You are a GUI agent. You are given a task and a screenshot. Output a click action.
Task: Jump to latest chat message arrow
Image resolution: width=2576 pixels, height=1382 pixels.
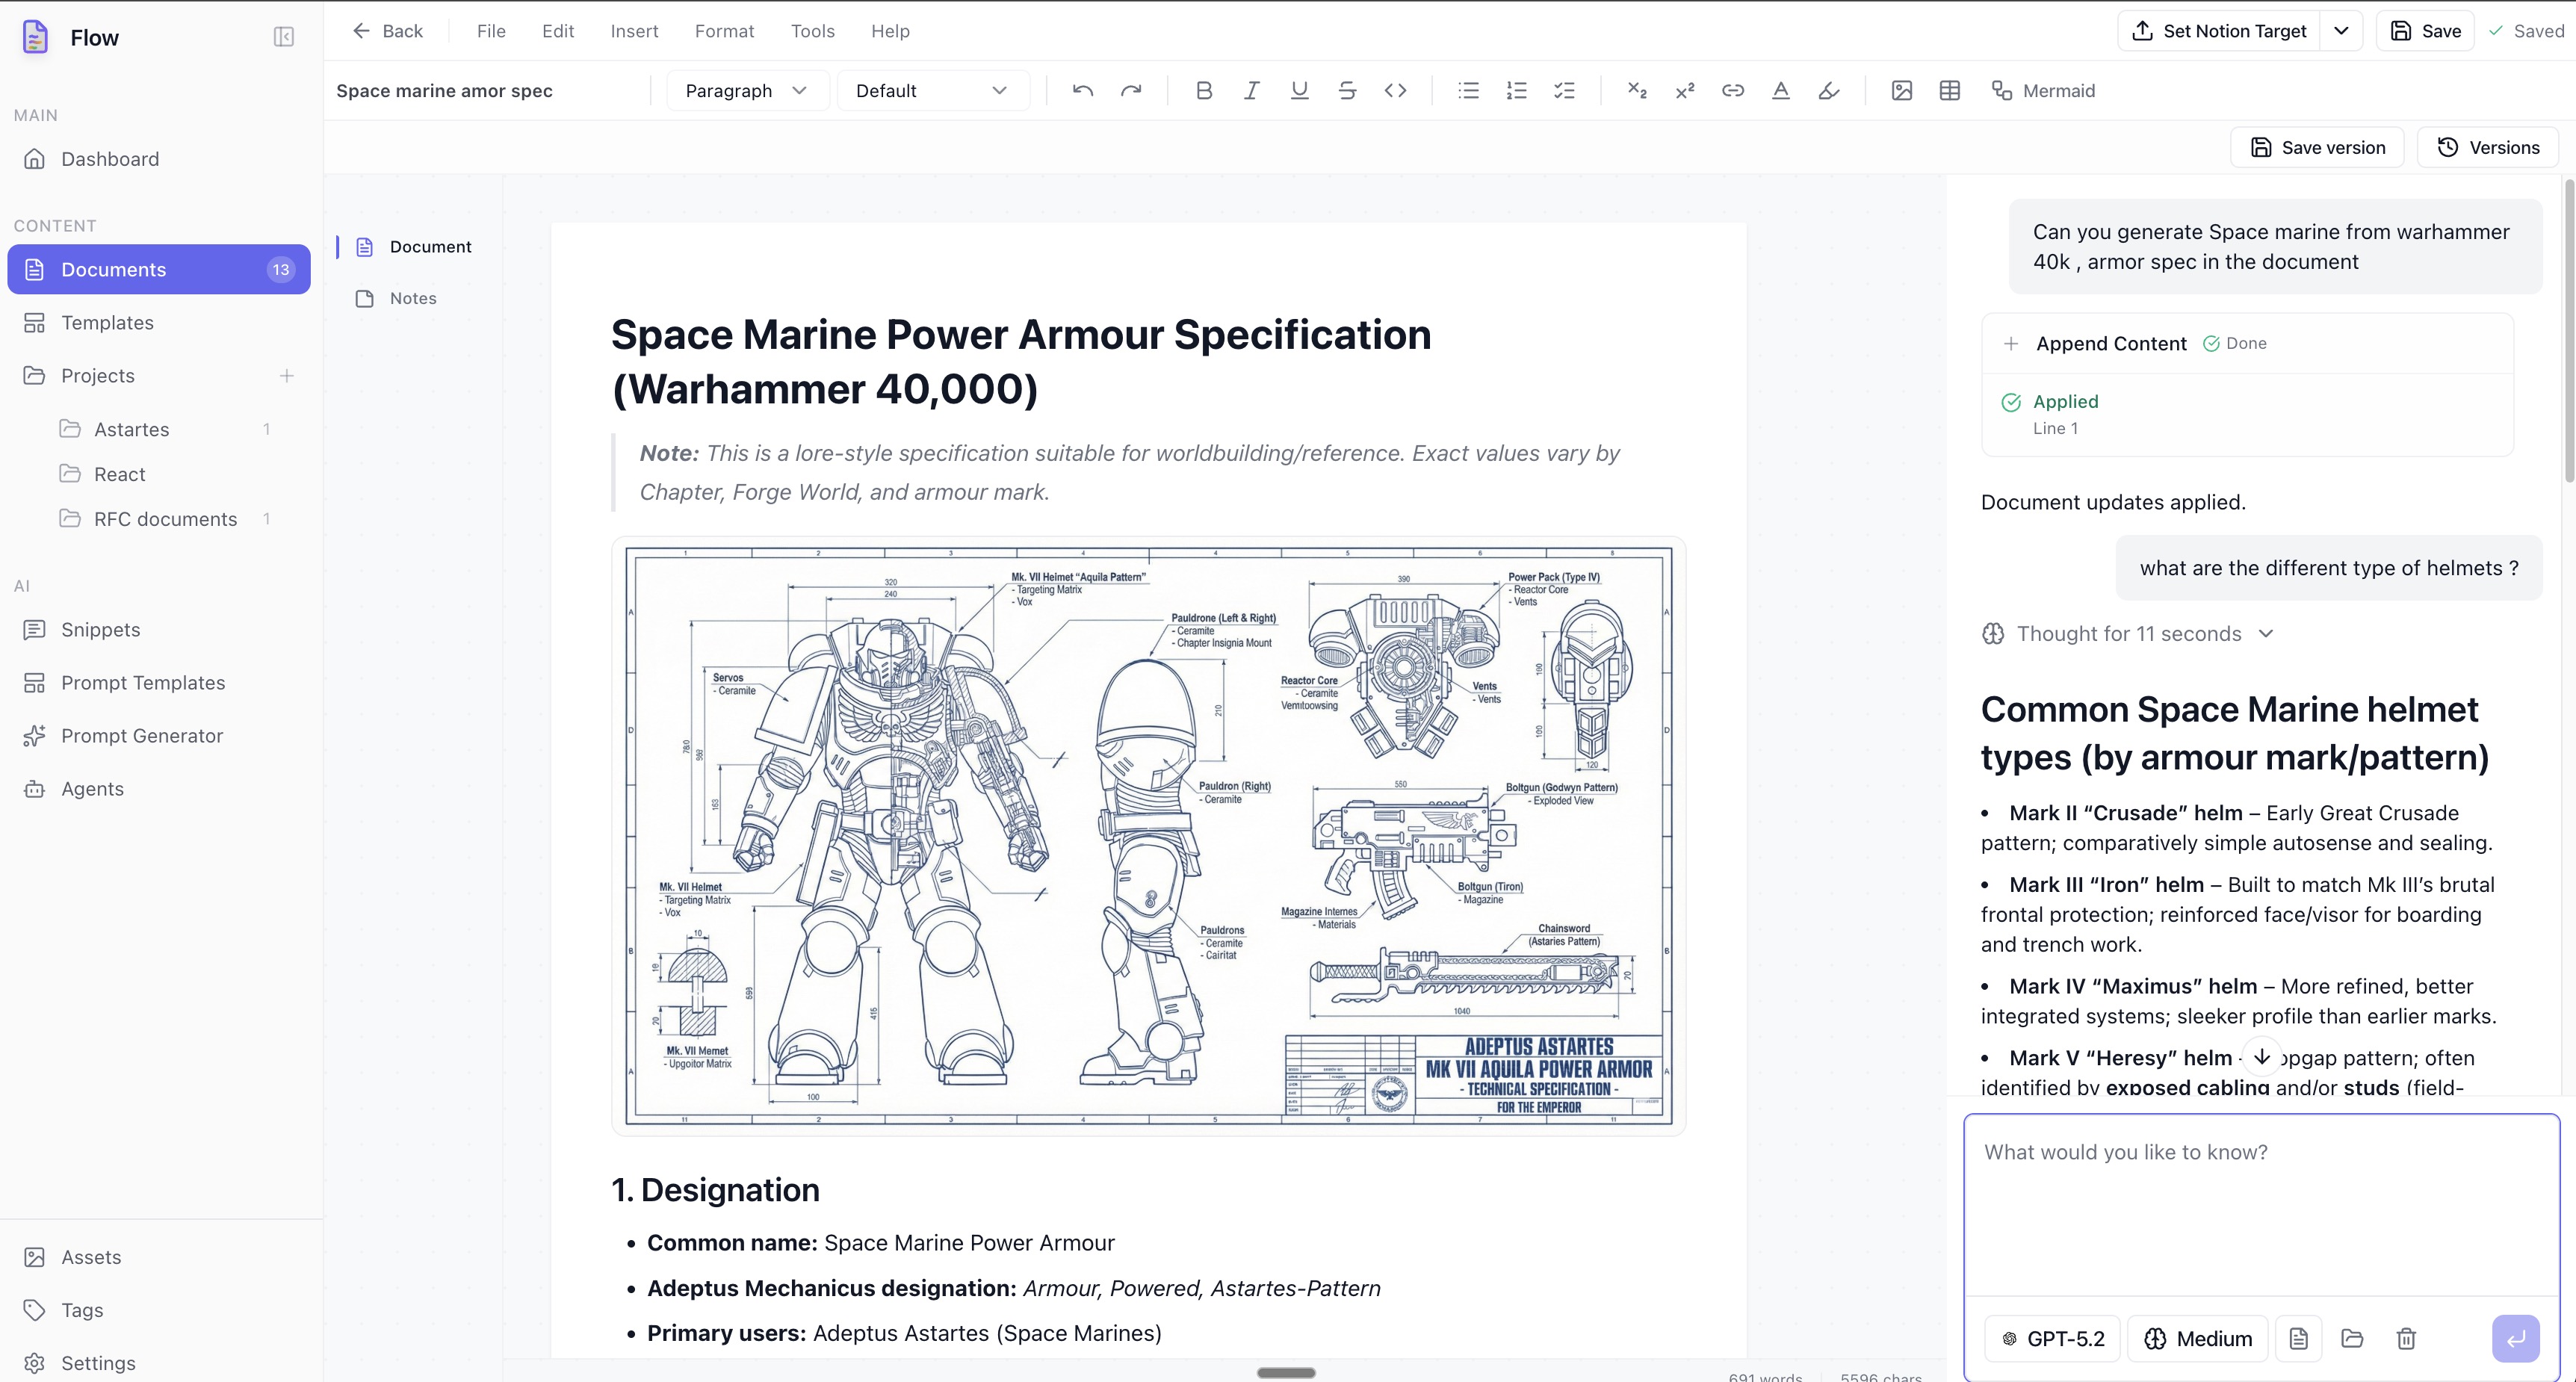point(2261,1057)
